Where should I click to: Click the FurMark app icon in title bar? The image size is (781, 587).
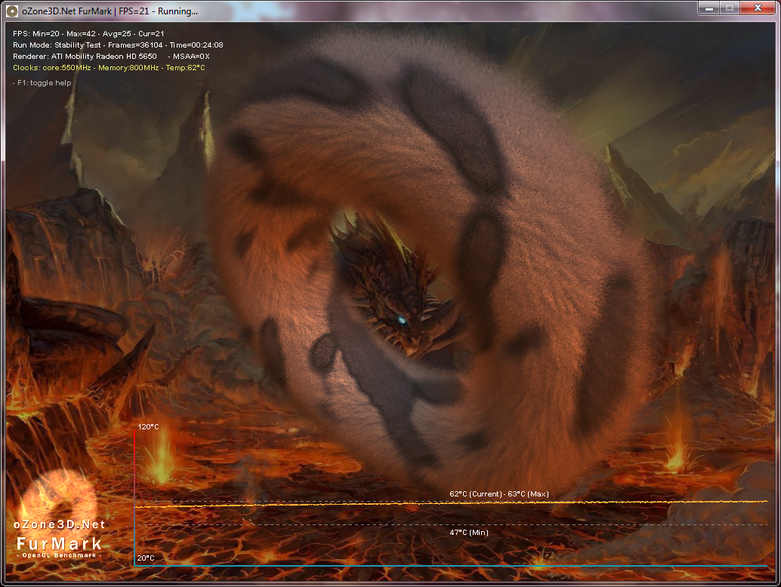coord(11,10)
